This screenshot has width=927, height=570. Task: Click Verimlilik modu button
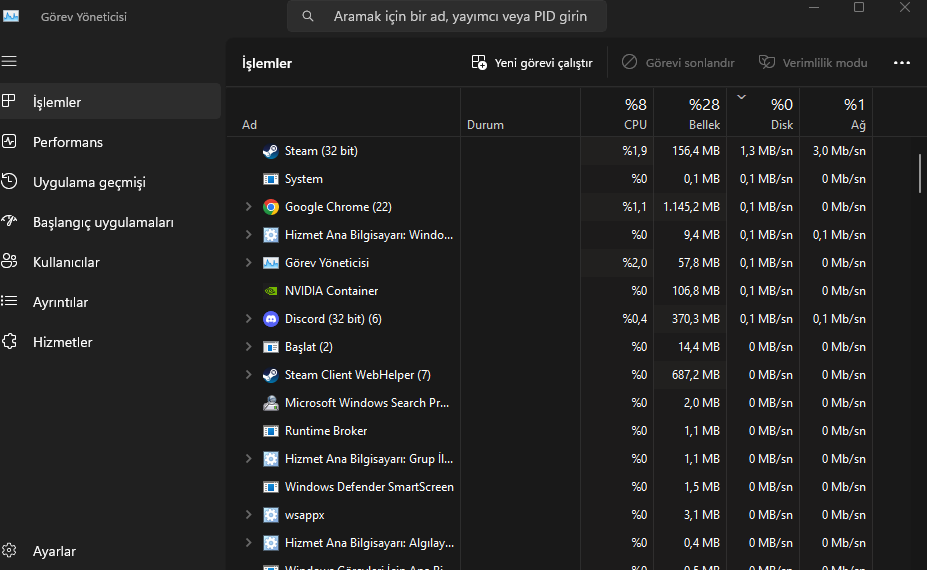point(813,63)
